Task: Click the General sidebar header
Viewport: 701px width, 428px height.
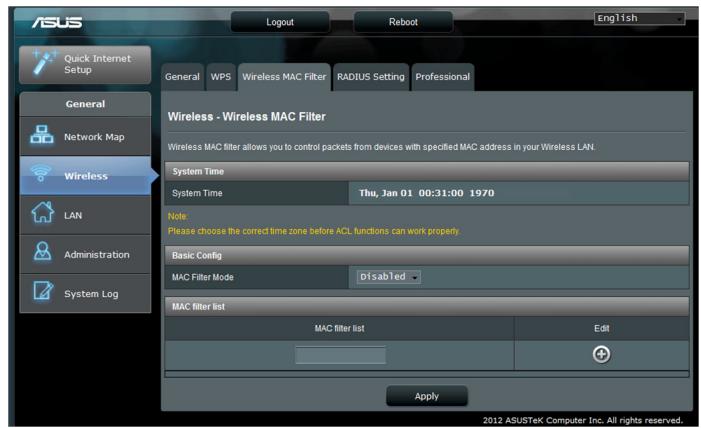Action: [x=85, y=104]
